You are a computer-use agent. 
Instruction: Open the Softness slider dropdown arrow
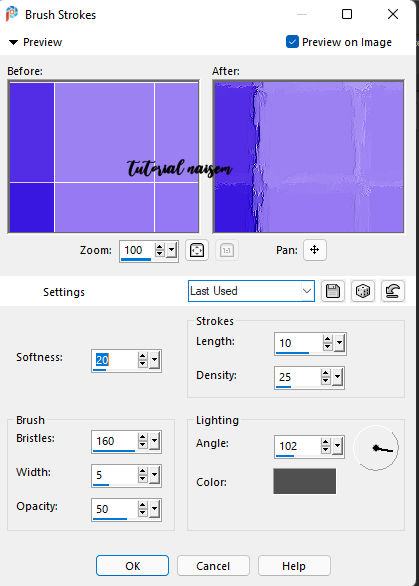click(x=154, y=360)
